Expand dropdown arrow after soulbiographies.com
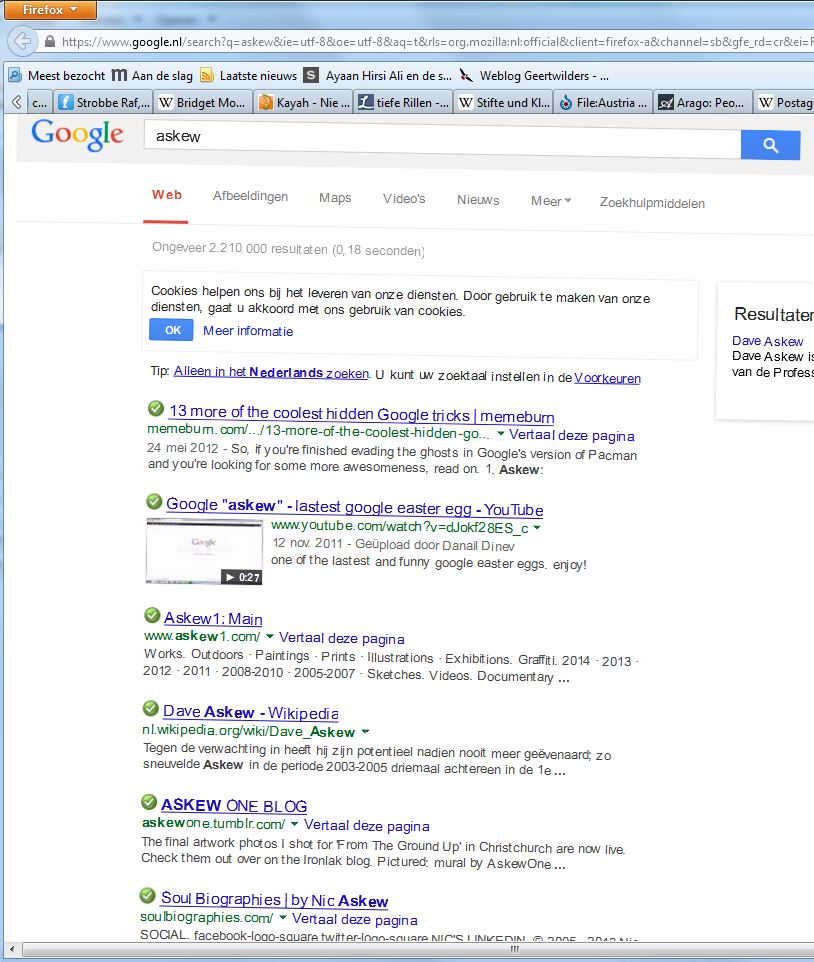 (283, 918)
